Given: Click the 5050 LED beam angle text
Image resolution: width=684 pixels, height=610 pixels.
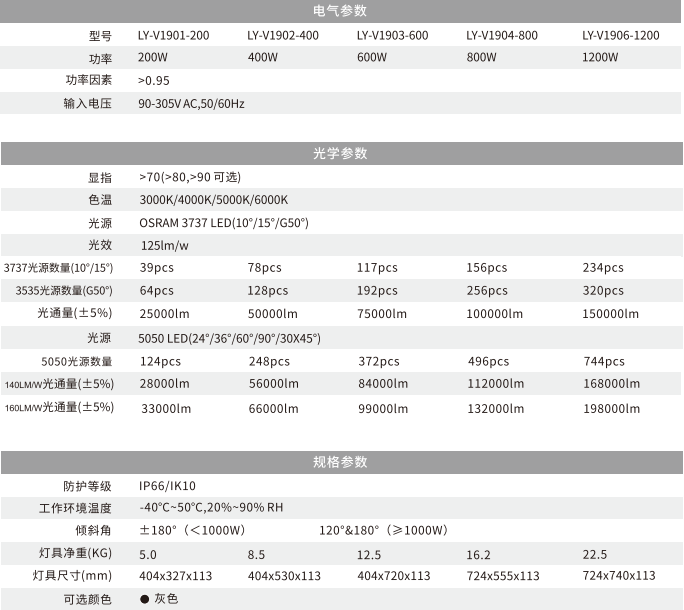Looking at the screenshot, I should click(229, 338).
